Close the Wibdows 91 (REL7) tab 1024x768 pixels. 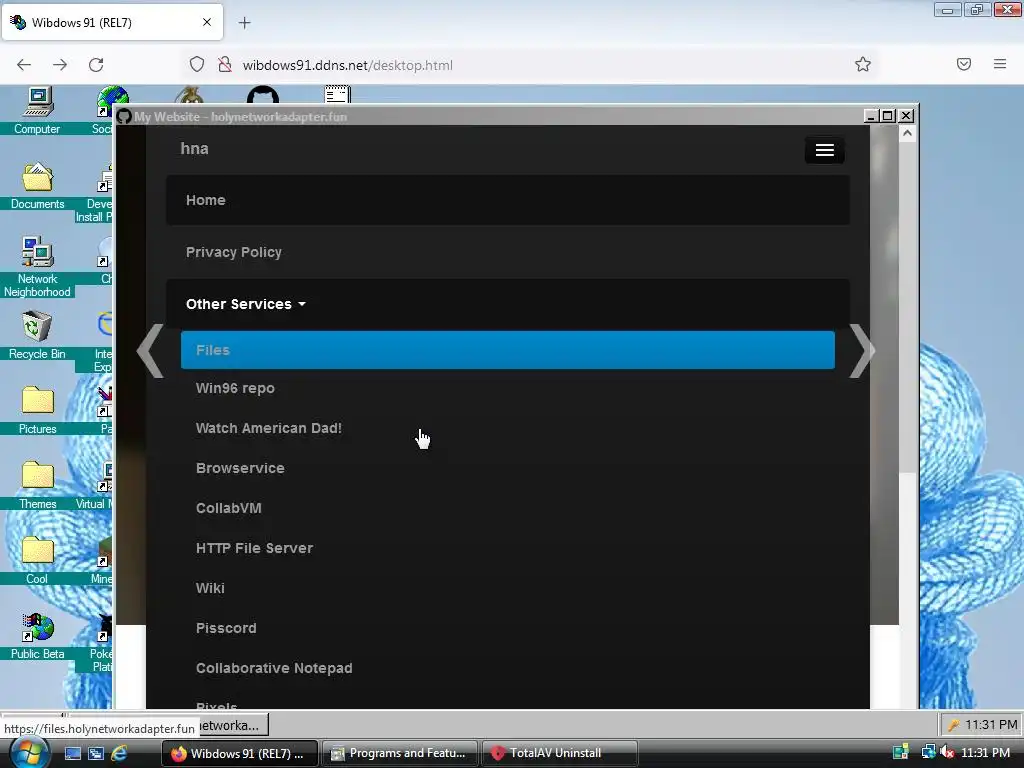(x=206, y=22)
